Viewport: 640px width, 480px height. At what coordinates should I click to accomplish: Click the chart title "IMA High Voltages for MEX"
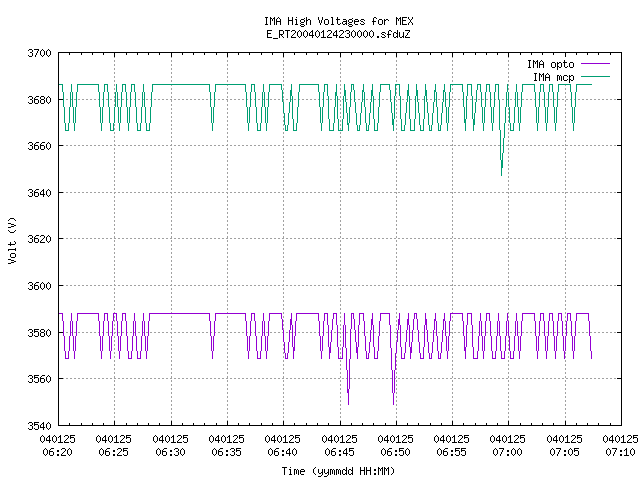coord(338,21)
